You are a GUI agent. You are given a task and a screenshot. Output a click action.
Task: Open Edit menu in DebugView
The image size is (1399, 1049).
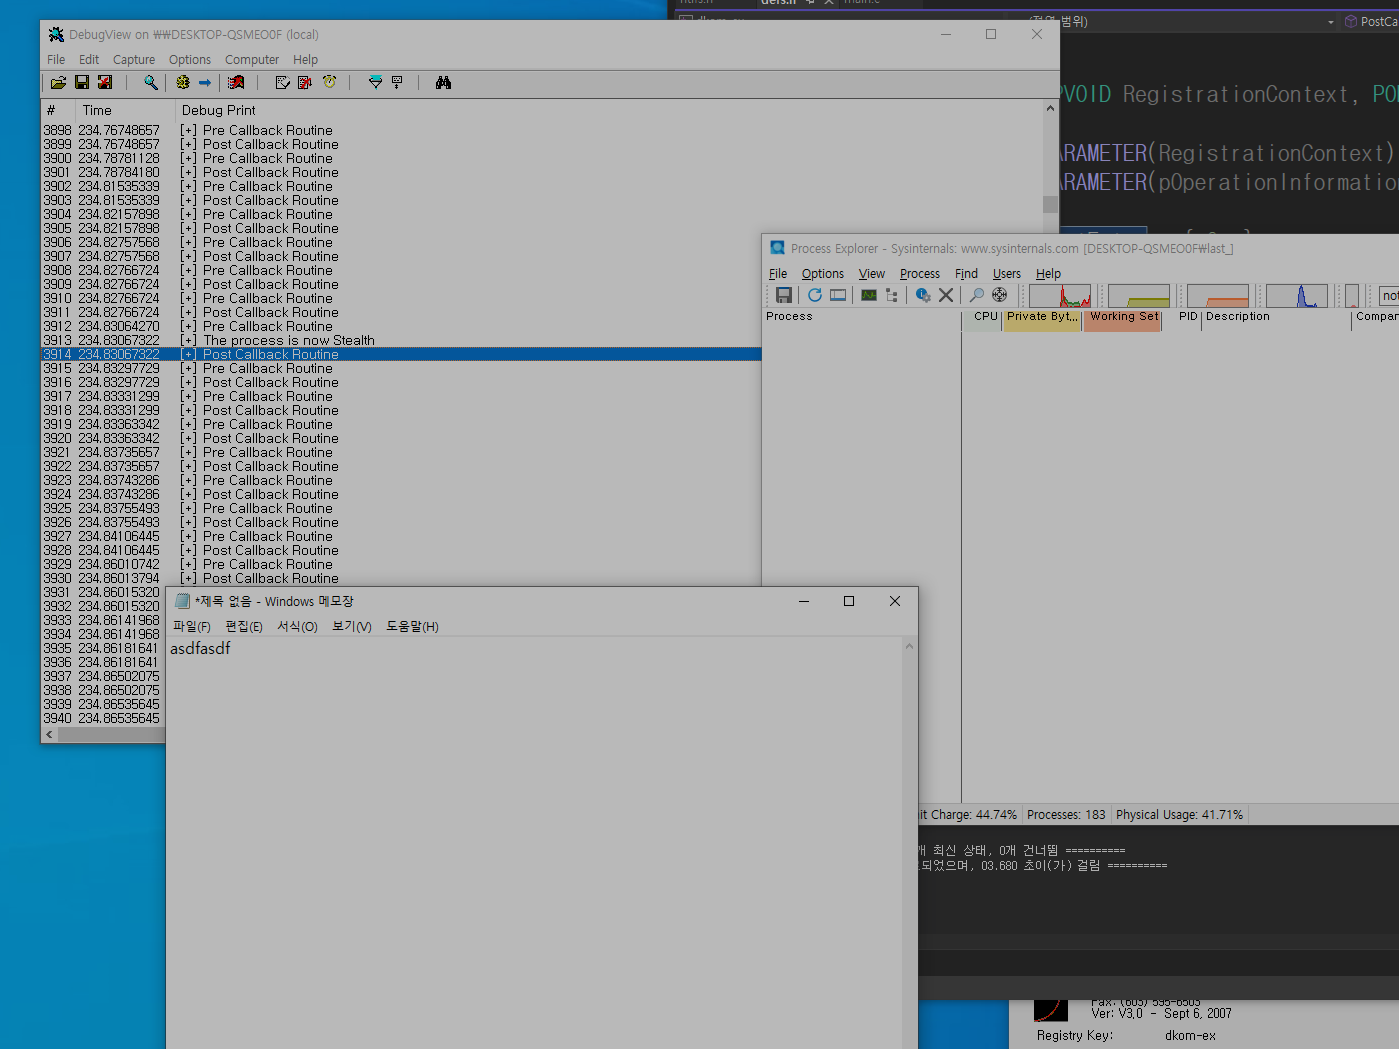click(89, 60)
